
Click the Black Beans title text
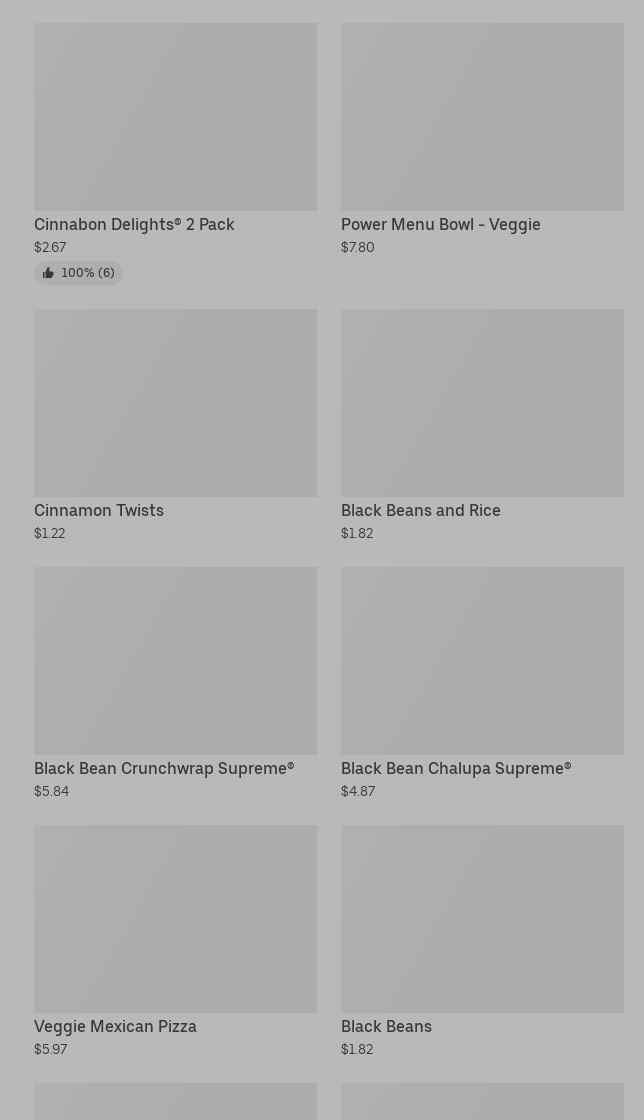[x=386, y=1027]
